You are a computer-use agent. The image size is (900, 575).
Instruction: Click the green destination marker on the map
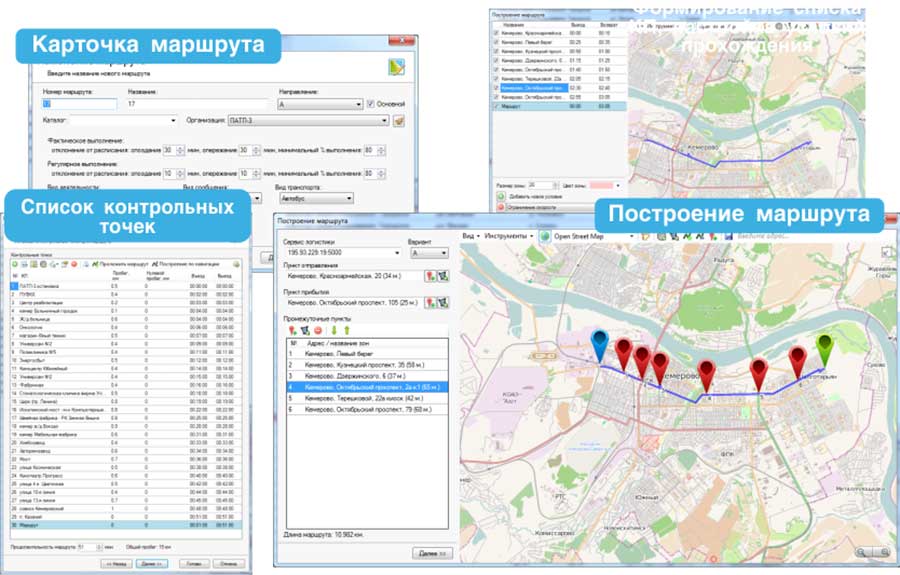[x=824, y=348]
